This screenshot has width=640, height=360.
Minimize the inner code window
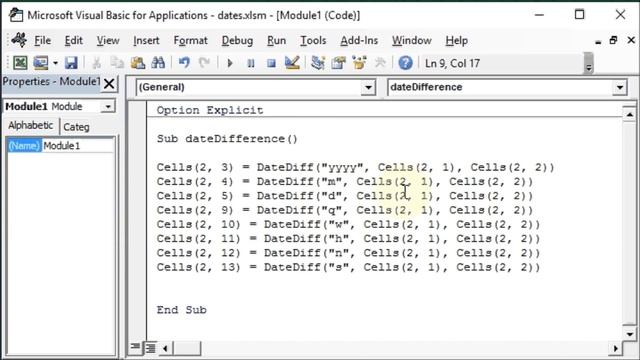tap(598, 41)
